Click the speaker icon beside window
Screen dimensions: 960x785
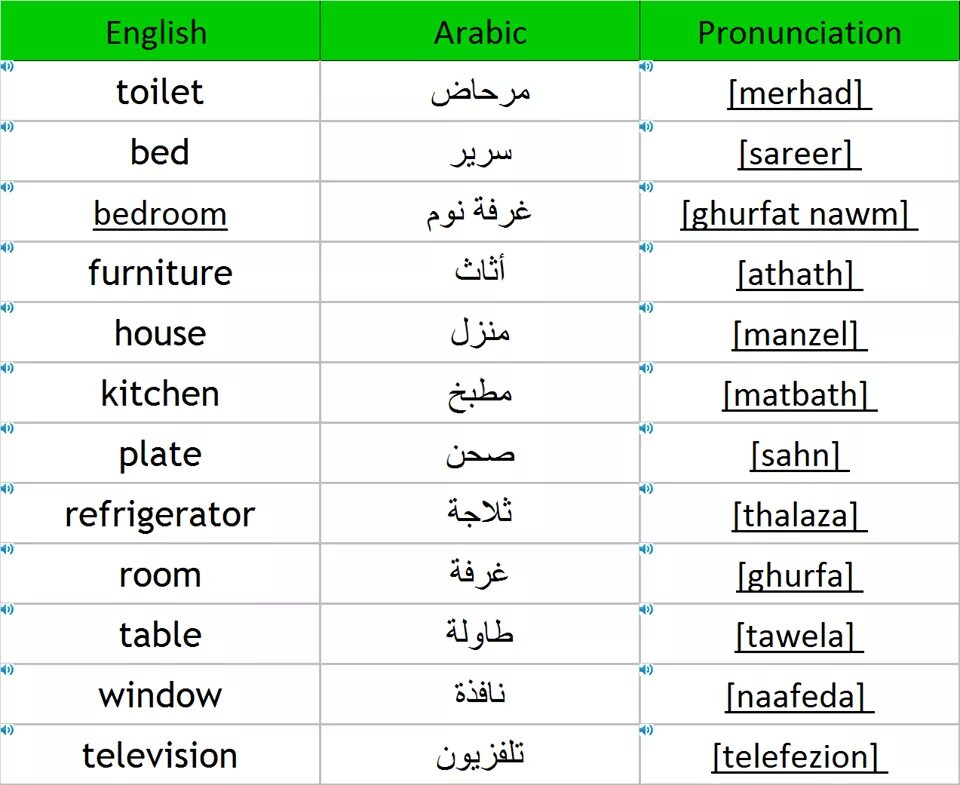[7, 670]
